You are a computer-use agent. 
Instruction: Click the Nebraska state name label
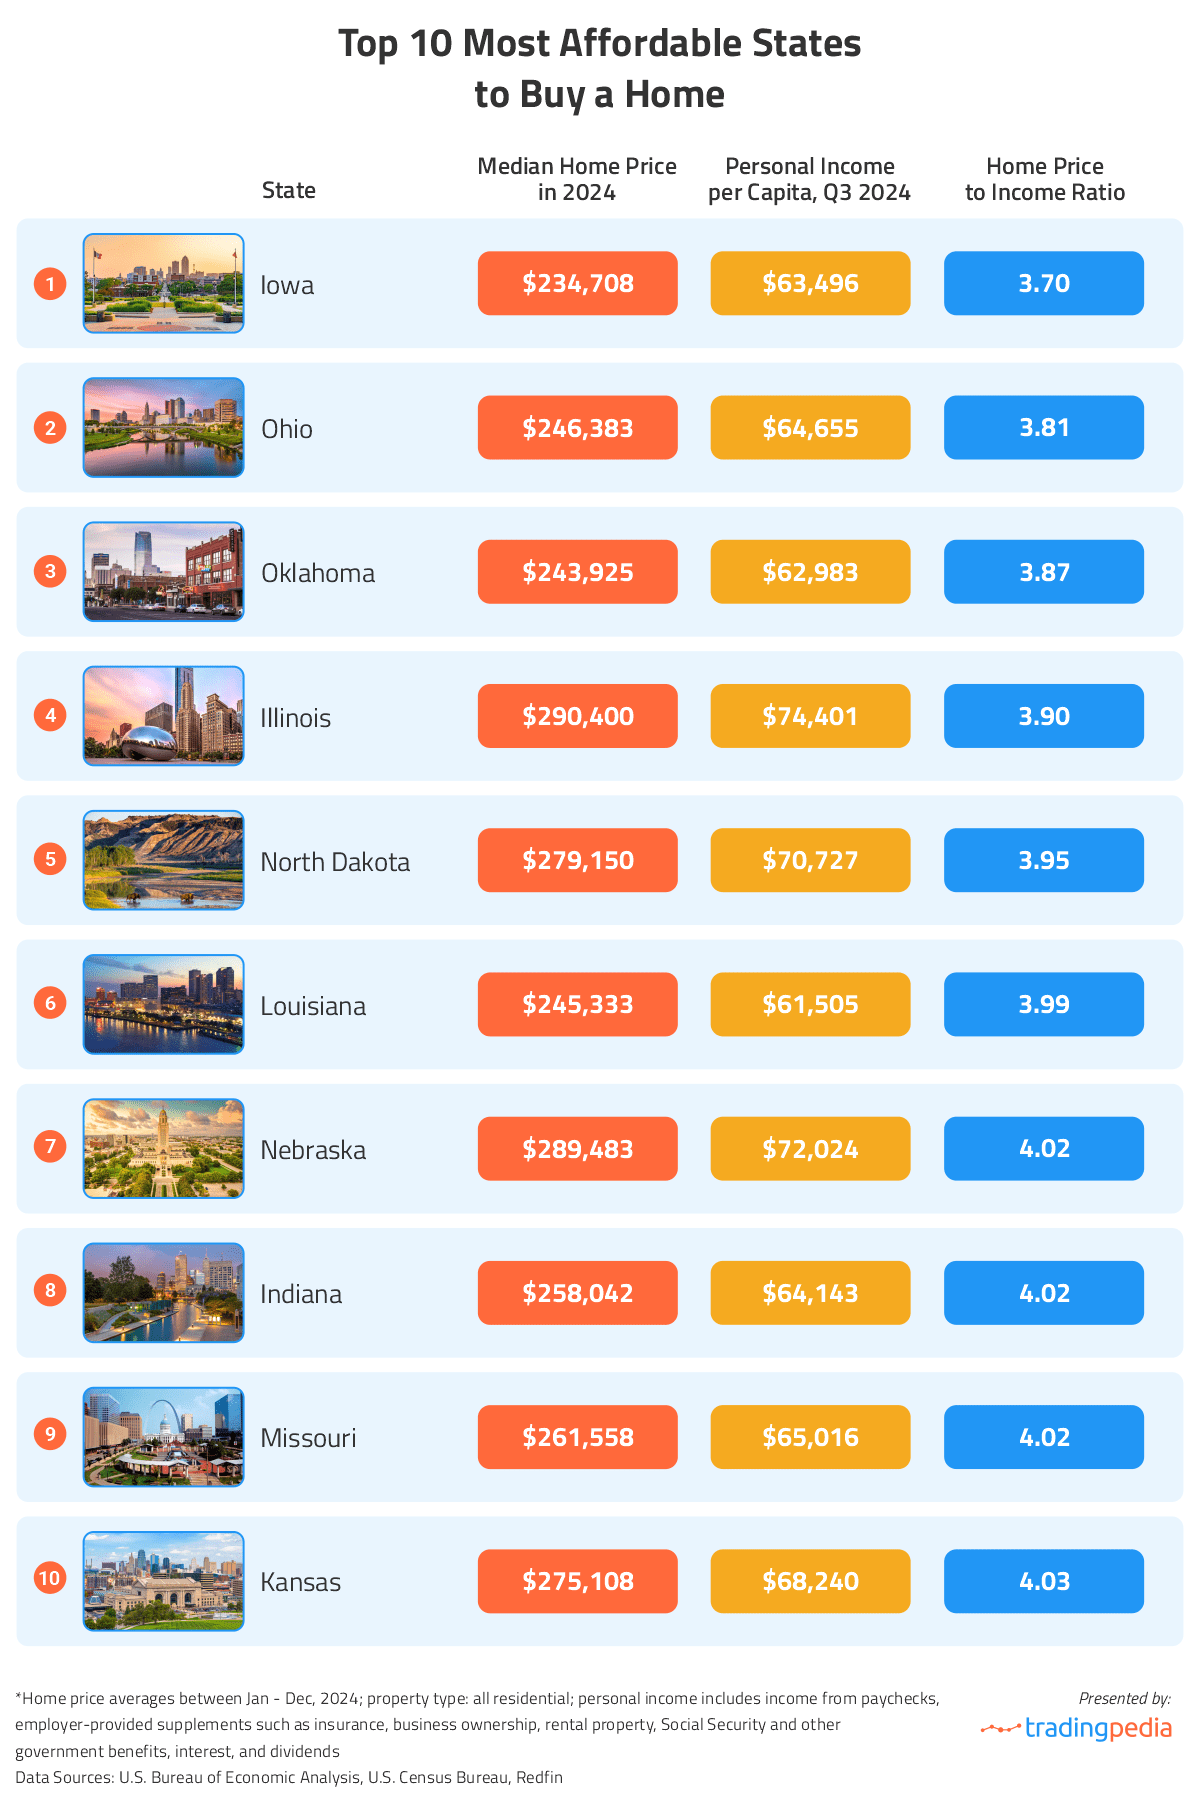[313, 1150]
